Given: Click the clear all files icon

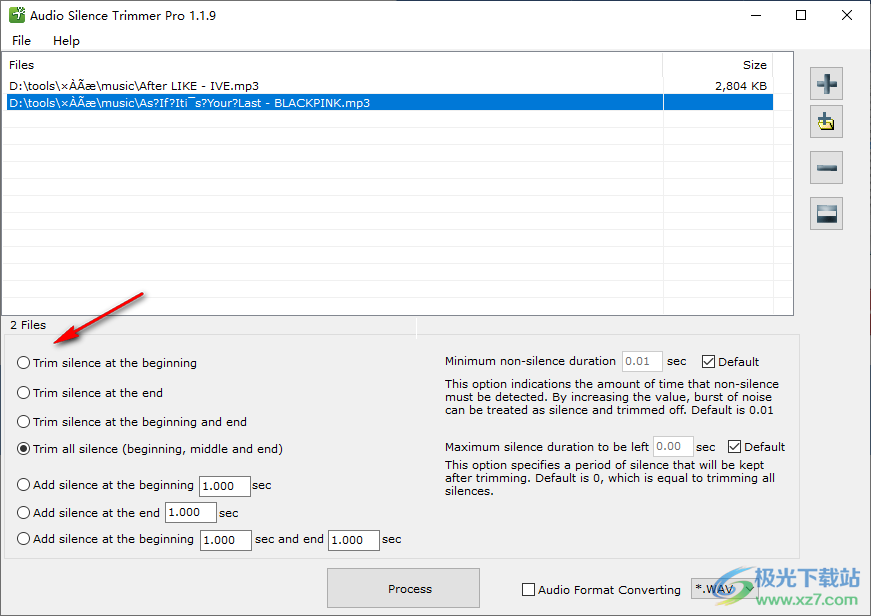Looking at the screenshot, I should click(826, 213).
